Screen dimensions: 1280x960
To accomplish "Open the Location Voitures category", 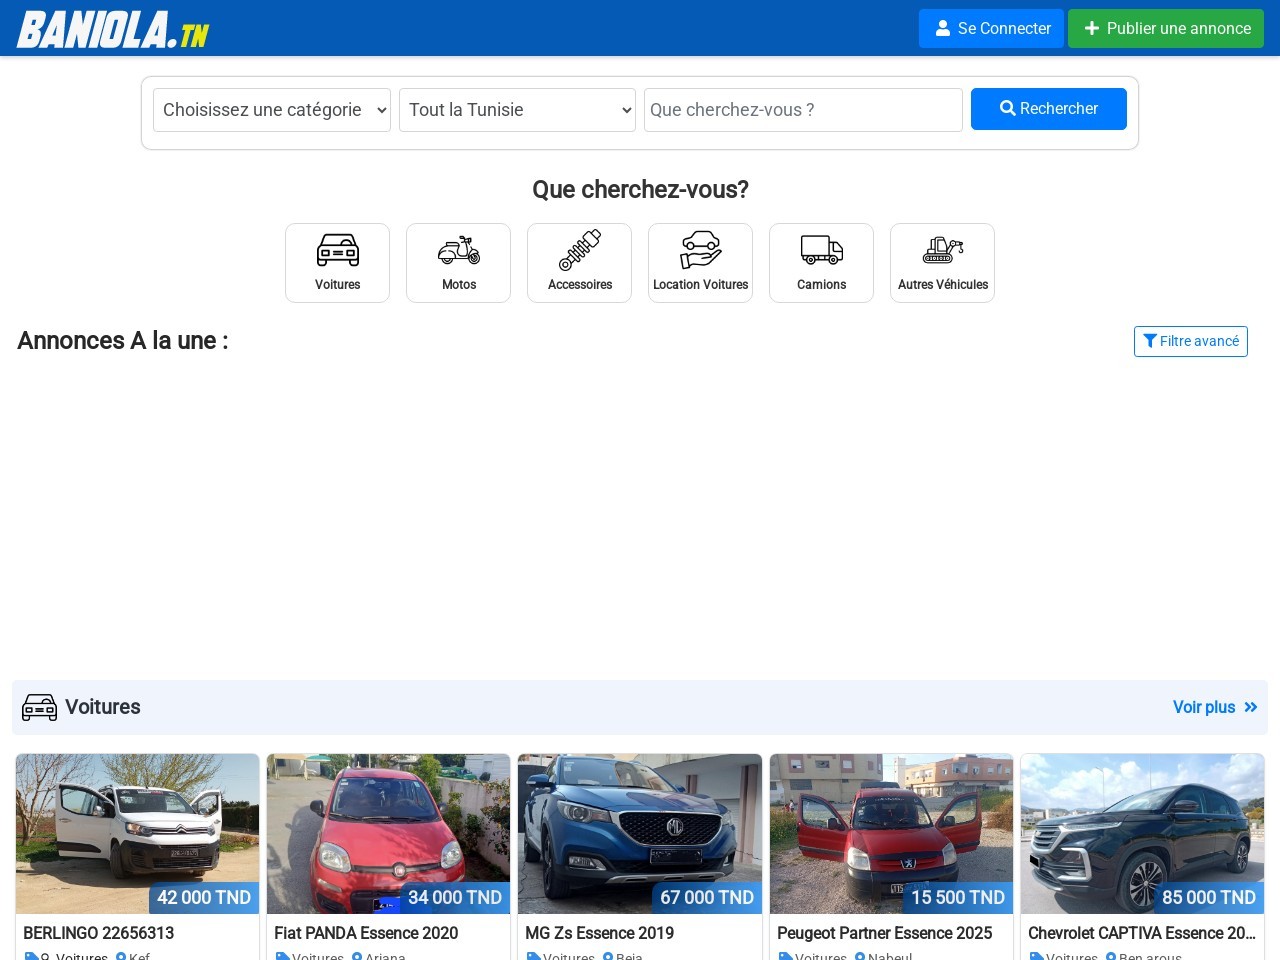I will [700, 263].
